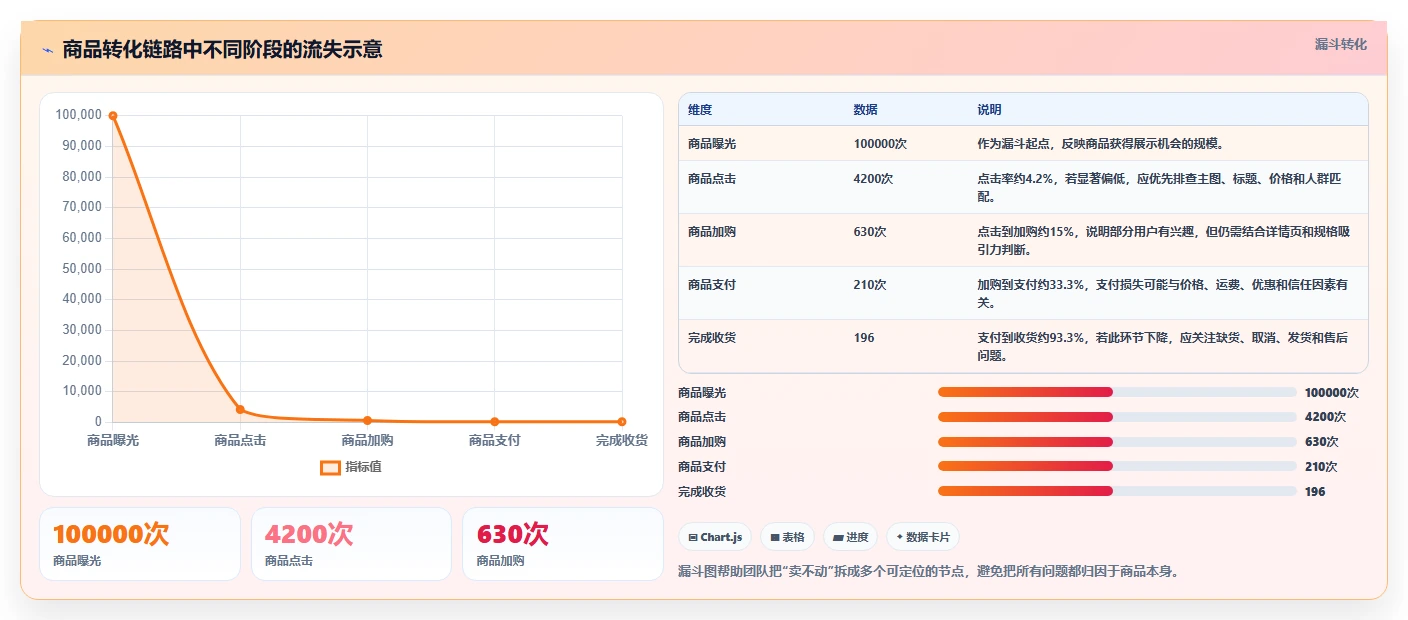Click the 商品点击 x-axis label
Image resolution: width=1408 pixels, height=620 pixels.
(x=240, y=440)
